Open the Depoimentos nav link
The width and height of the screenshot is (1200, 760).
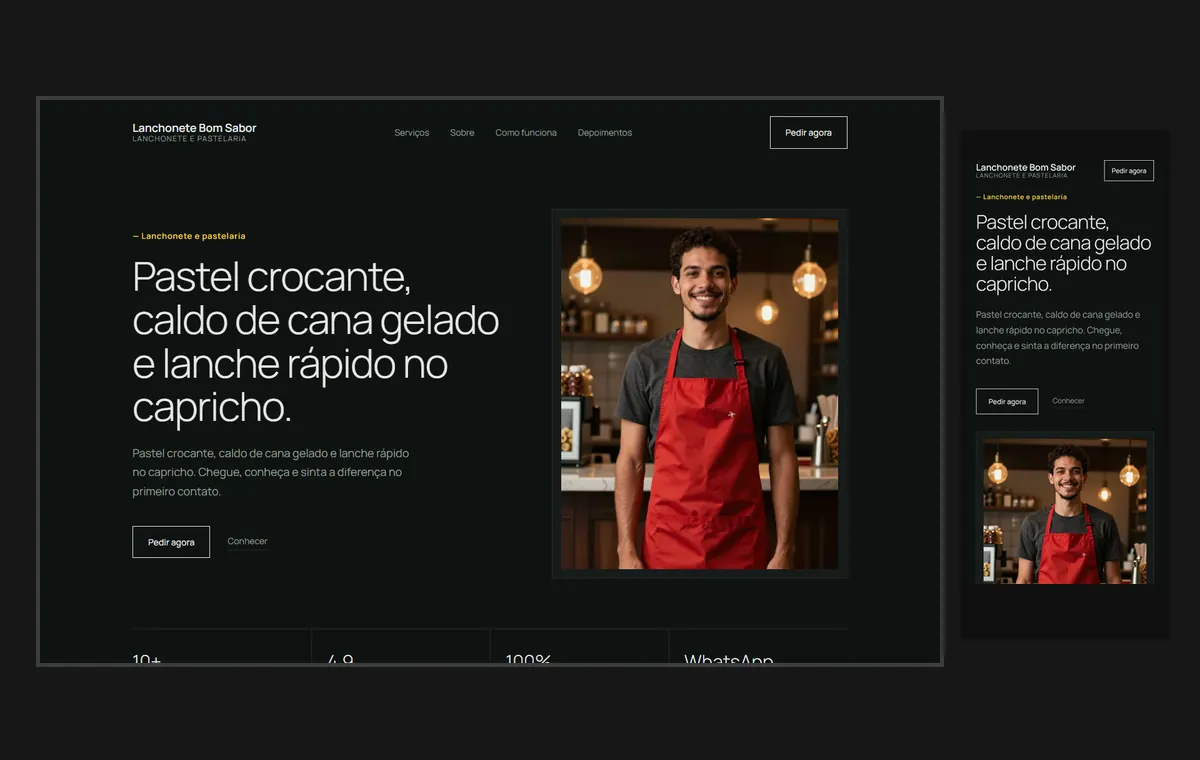point(605,133)
